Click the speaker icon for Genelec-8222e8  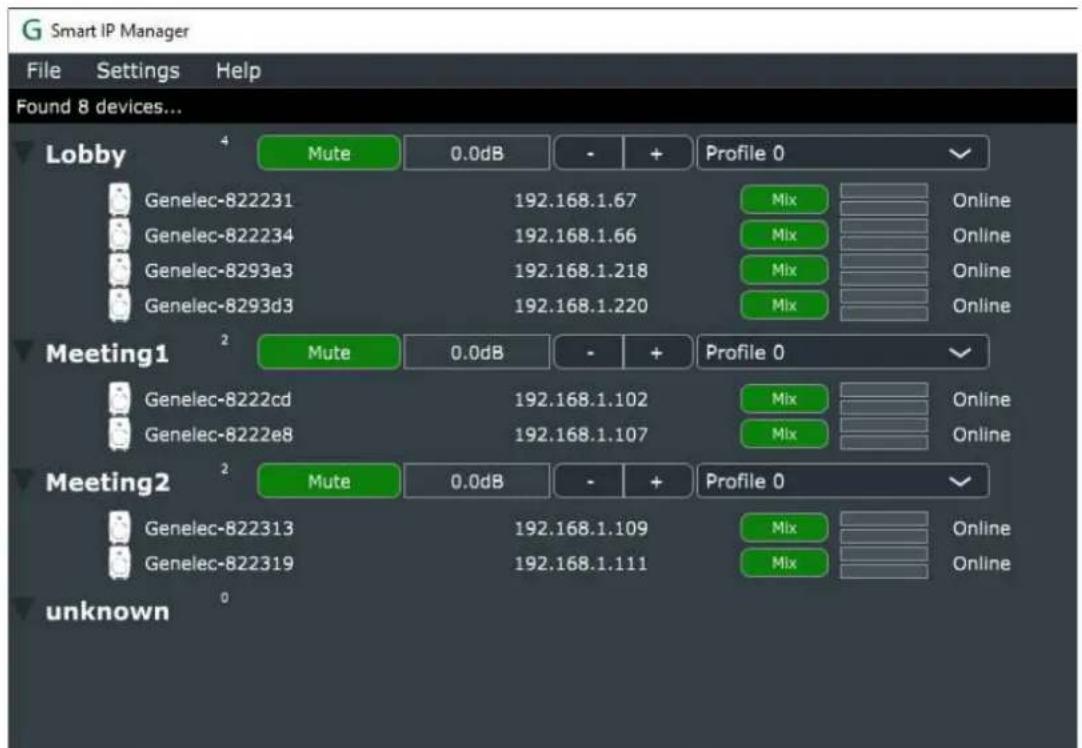click(120, 434)
